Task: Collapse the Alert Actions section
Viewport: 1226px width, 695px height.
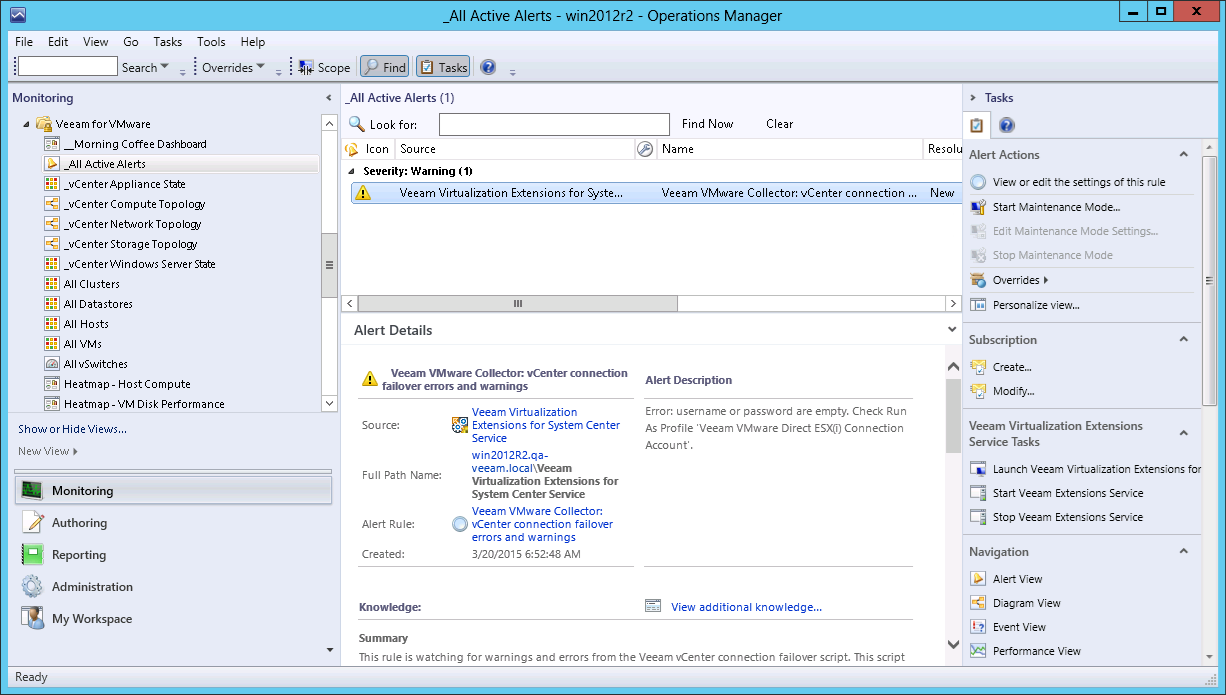Action: pyautogui.click(x=1184, y=154)
